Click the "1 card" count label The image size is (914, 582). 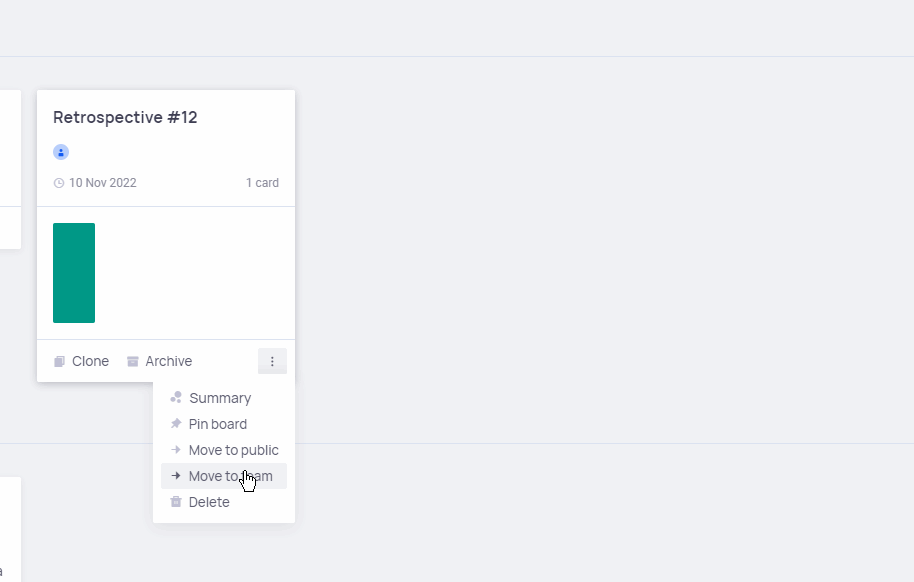tap(262, 183)
